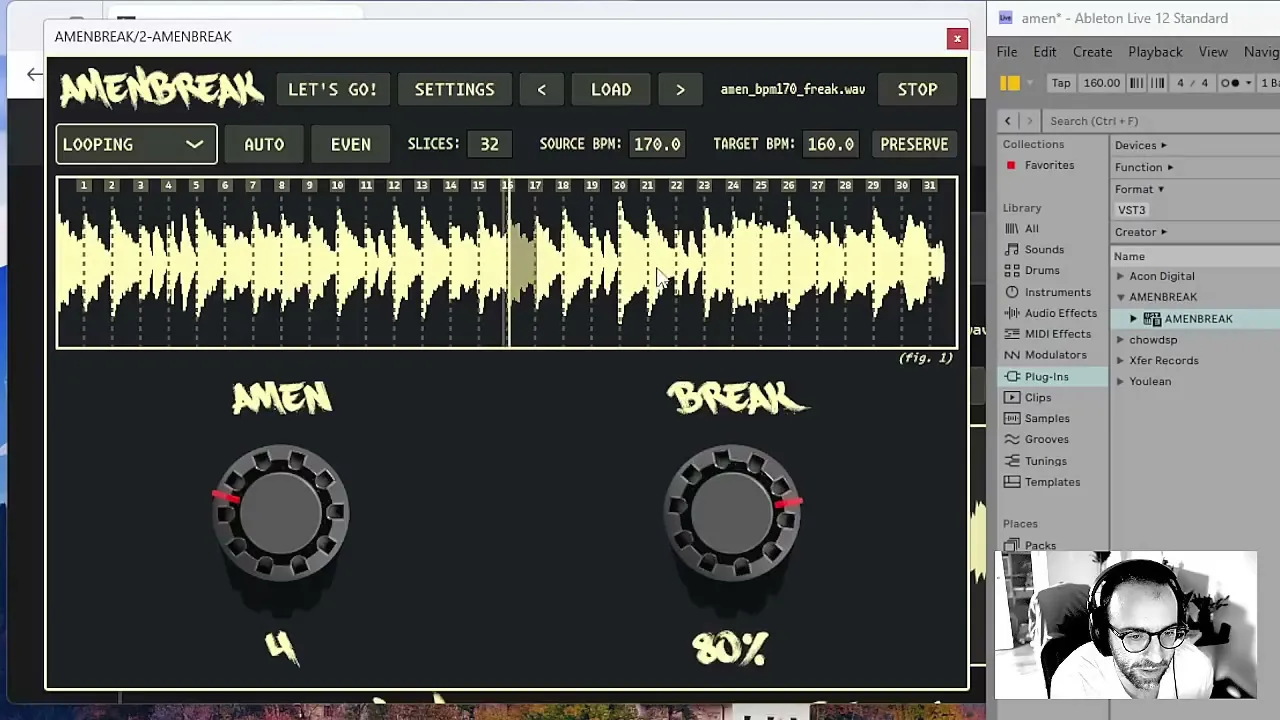Open the All library icon in Ableton browser
This screenshot has width=1280, height=720.
(1012, 229)
